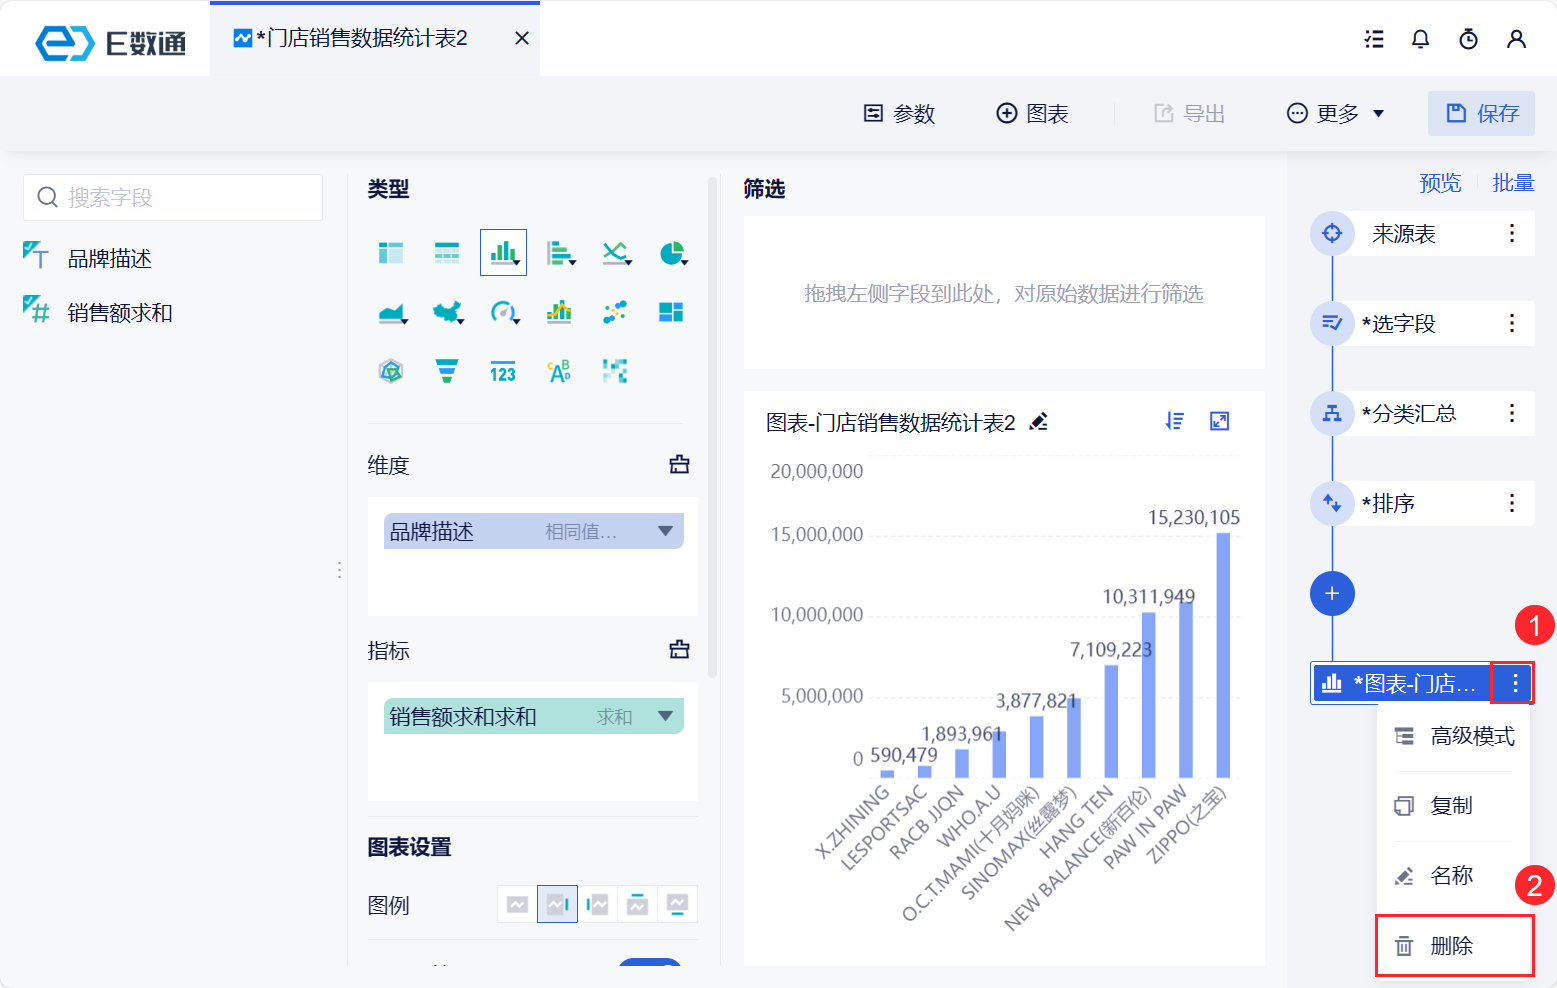Set legend position to top
The image size is (1557, 988).
pyautogui.click(x=637, y=904)
